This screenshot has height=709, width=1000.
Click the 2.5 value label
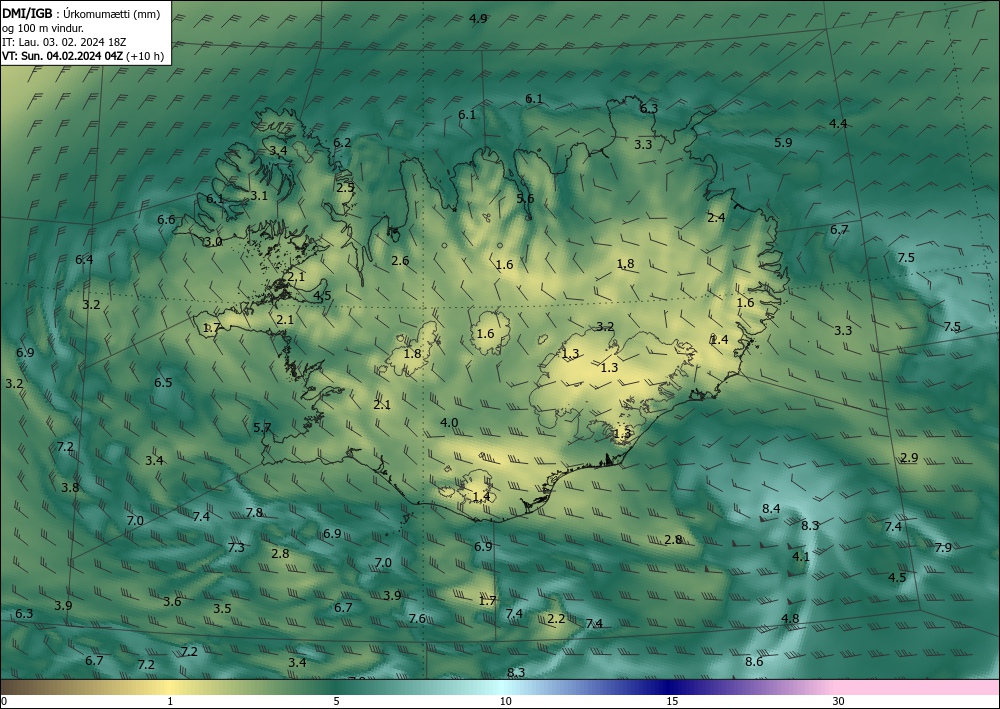tap(345, 187)
